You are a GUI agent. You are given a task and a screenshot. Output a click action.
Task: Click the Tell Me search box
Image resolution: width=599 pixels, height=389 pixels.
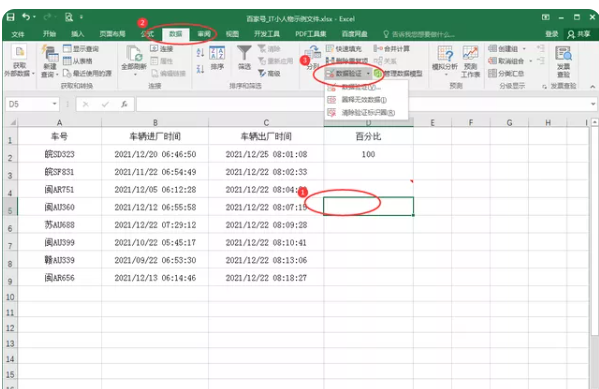[419, 34]
